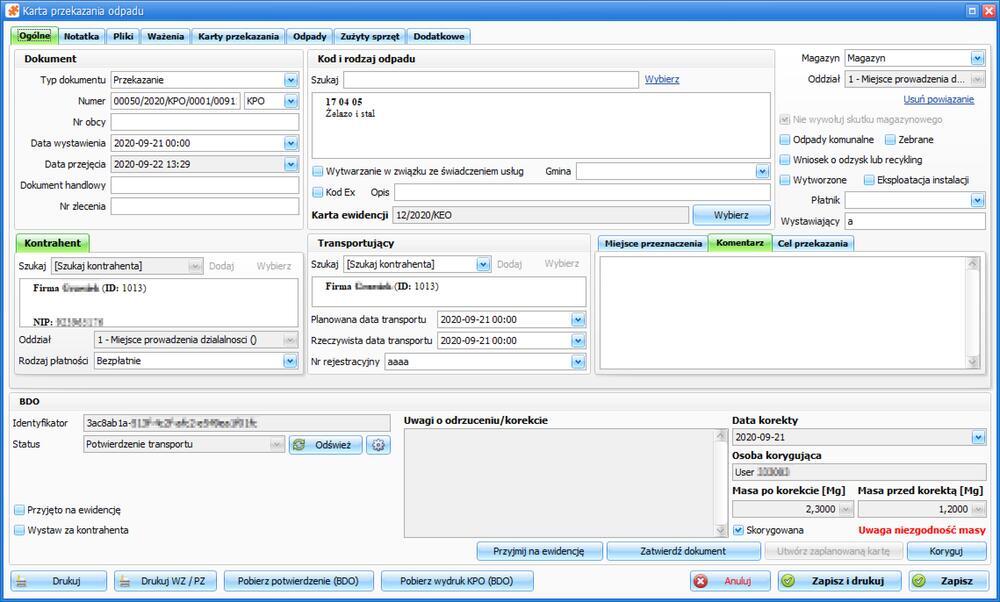The image size is (1000, 602).
Task: Click the red Anuluj cancel icon
Action: [701, 581]
